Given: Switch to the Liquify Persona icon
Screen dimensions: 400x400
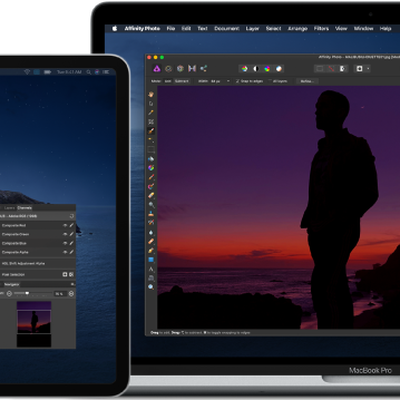Looking at the screenshot, I should point(169,69).
